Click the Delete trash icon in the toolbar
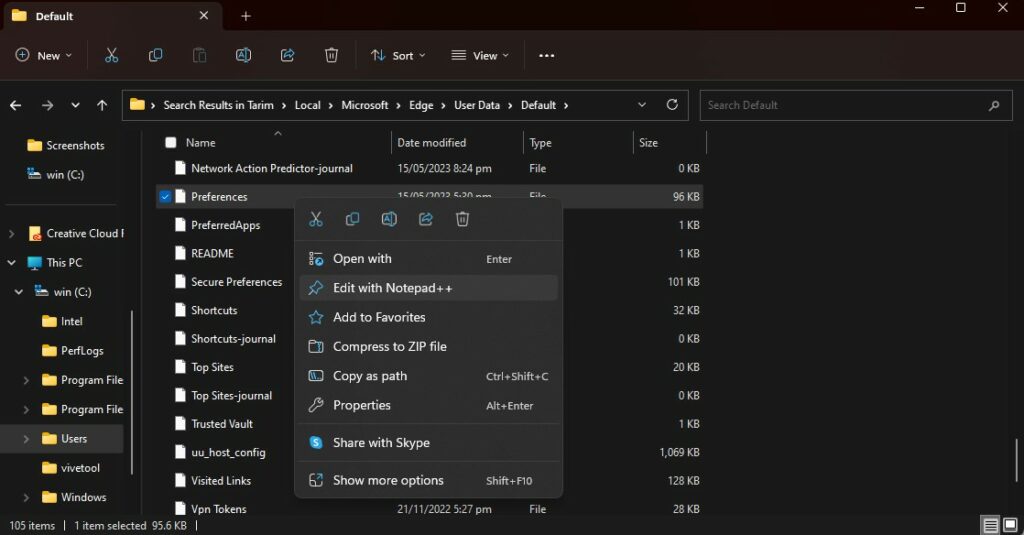The image size is (1024, 535). (x=331, y=55)
